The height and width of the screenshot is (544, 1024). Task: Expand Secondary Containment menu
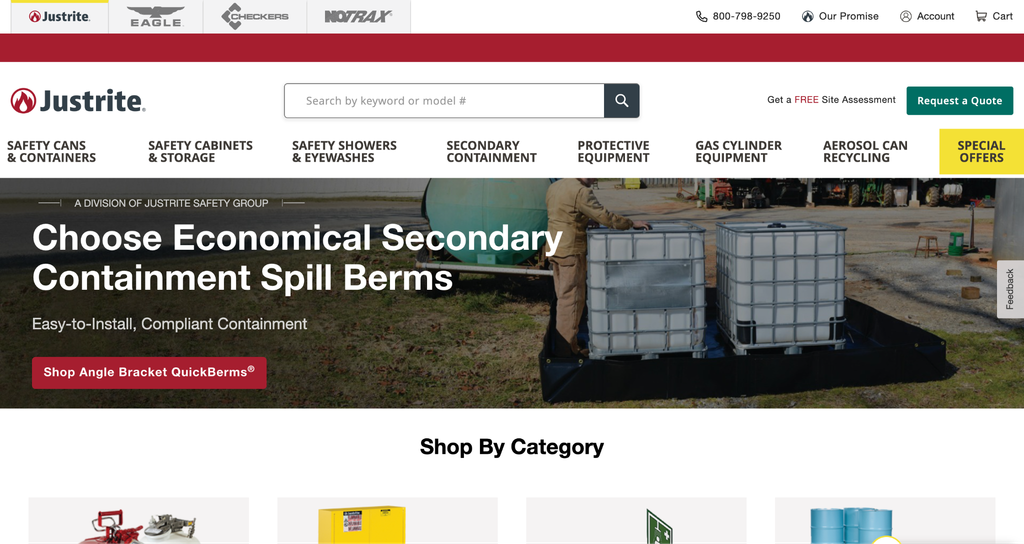click(x=491, y=152)
